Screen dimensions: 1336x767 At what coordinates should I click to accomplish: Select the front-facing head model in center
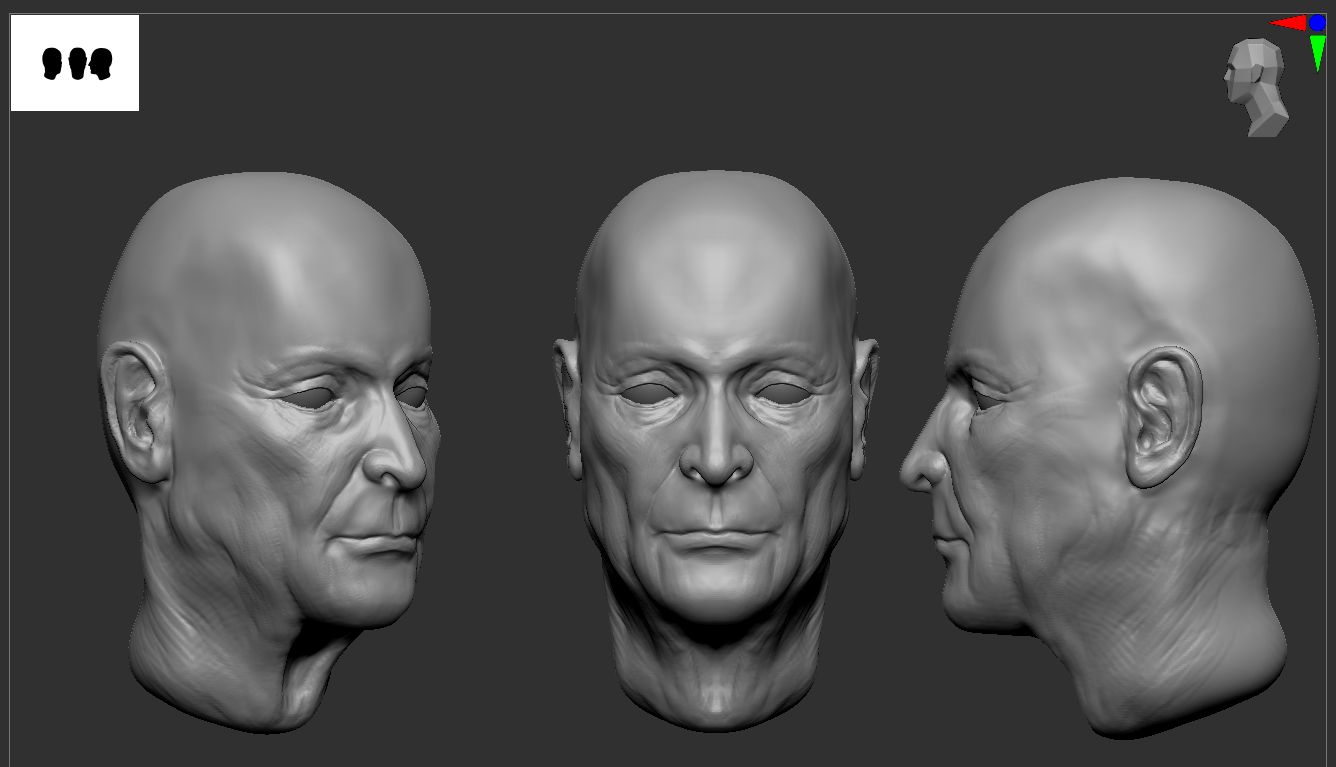pos(715,449)
